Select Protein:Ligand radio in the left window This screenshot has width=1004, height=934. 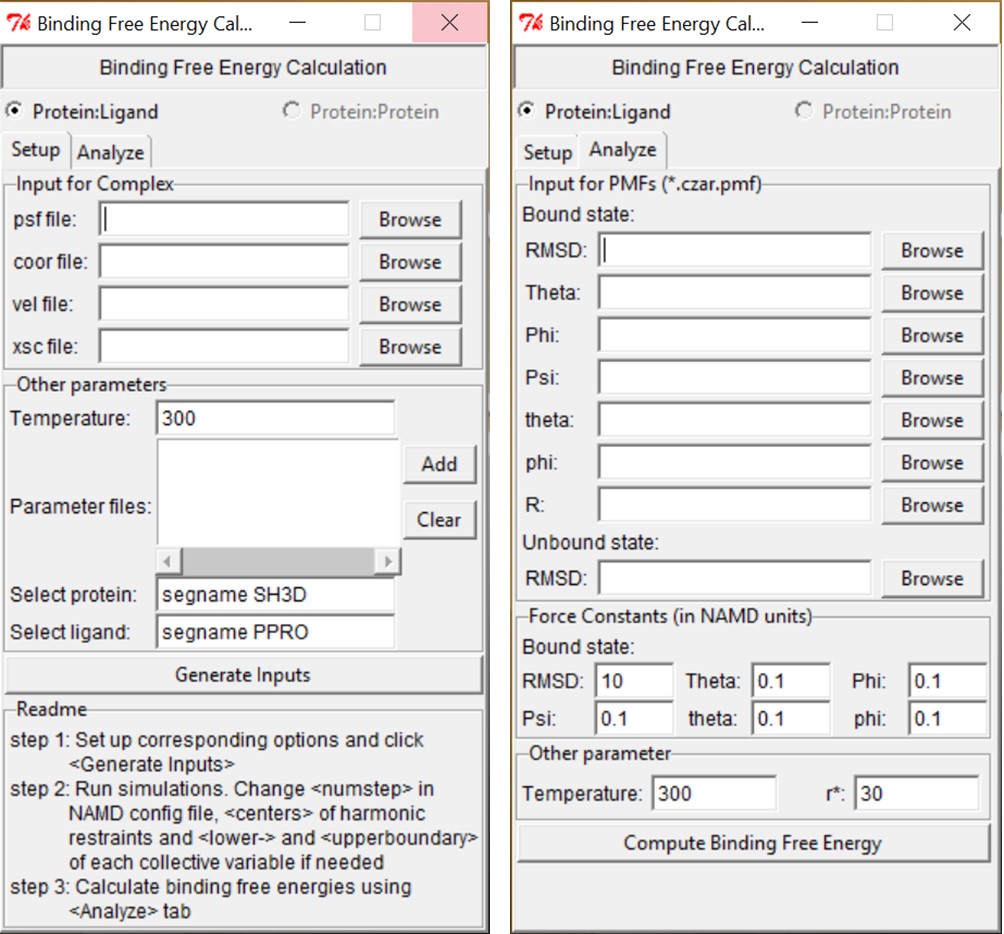point(15,111)
